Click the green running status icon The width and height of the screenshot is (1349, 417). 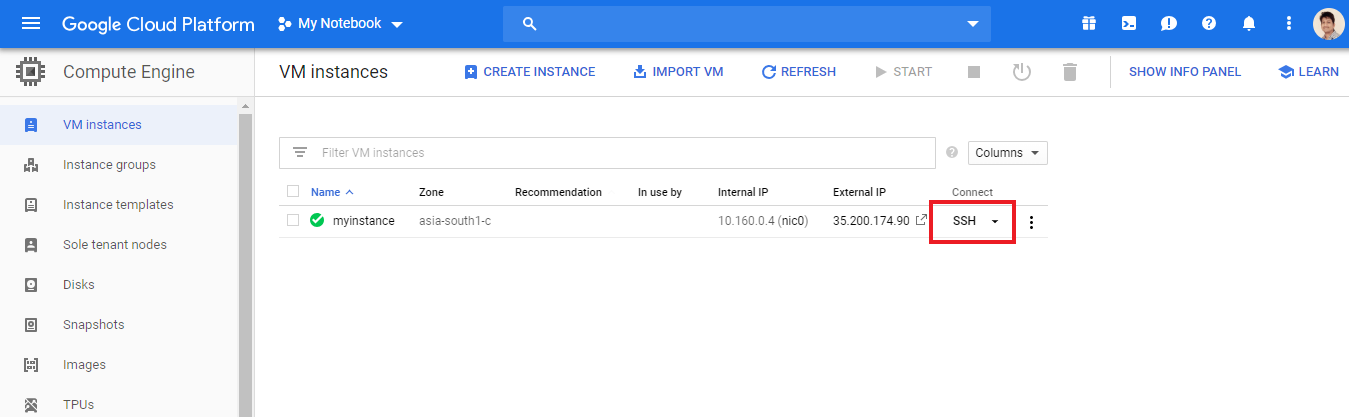(317, 221)
